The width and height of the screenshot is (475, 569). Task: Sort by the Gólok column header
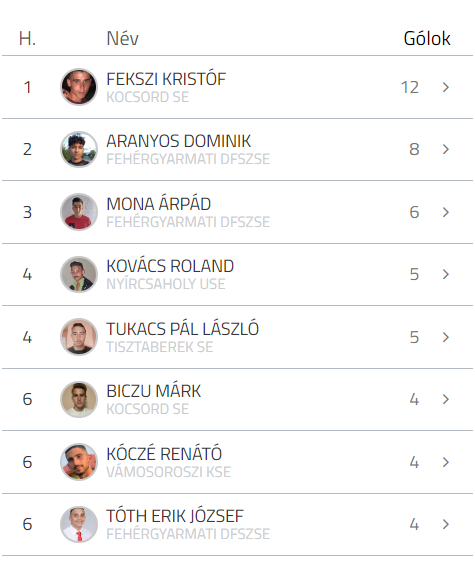click(427, 38)
